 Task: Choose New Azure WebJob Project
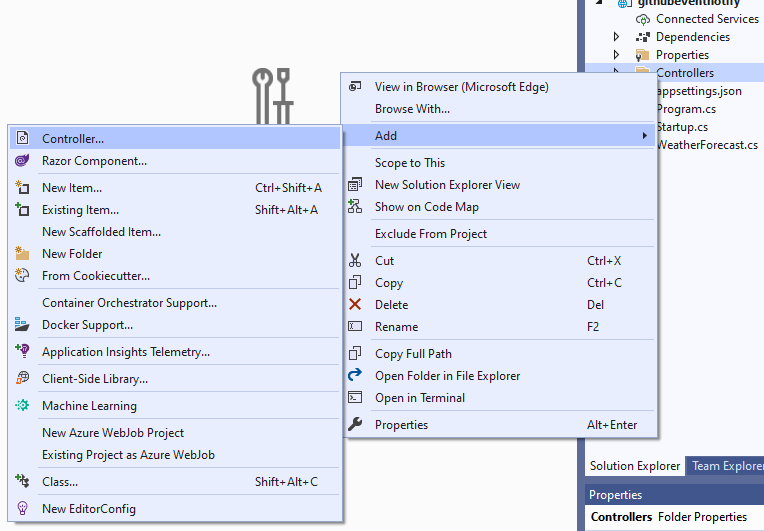(174, 433)
